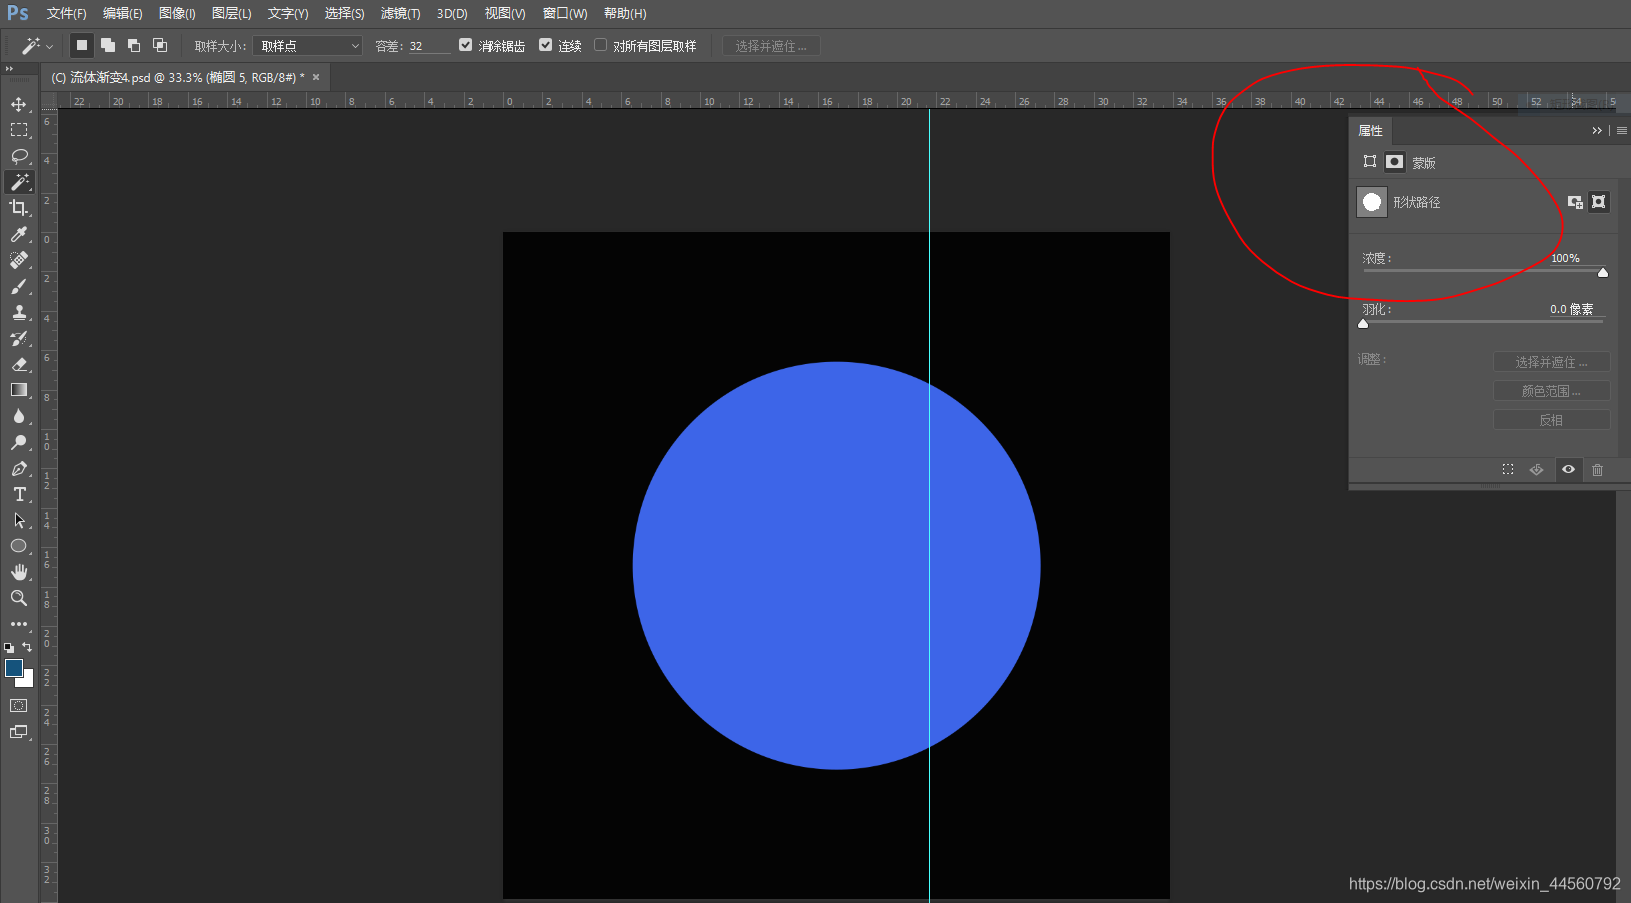
Task: Open the Edit Toolbar three-dots menu
Action: (x=19, y=624)
